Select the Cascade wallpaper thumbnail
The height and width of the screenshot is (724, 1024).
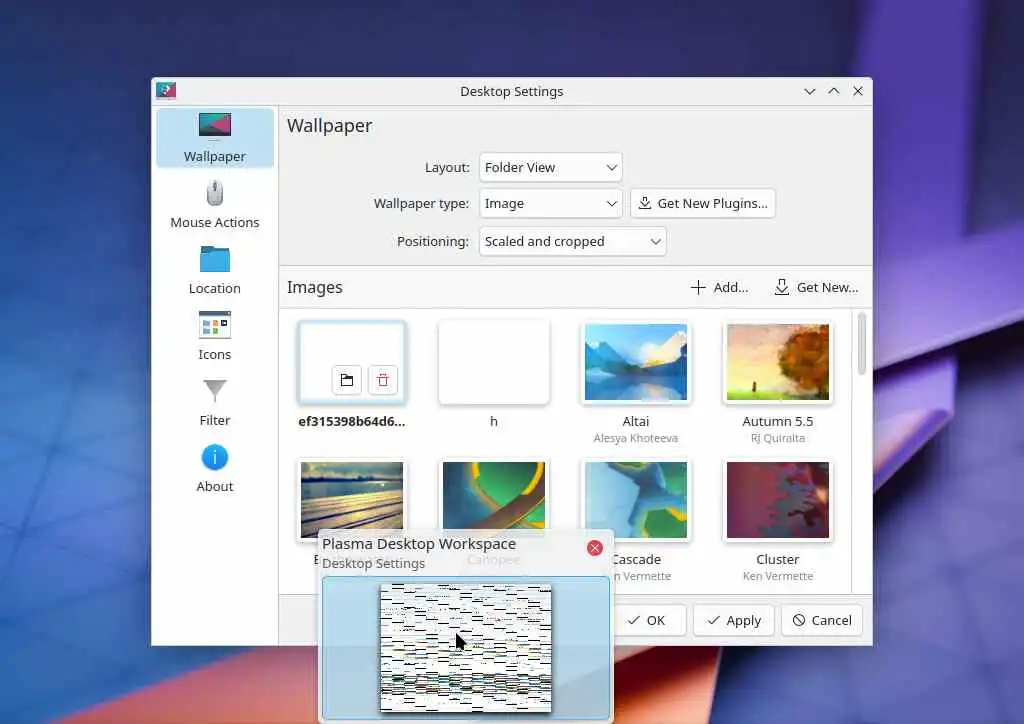[635, 500]
